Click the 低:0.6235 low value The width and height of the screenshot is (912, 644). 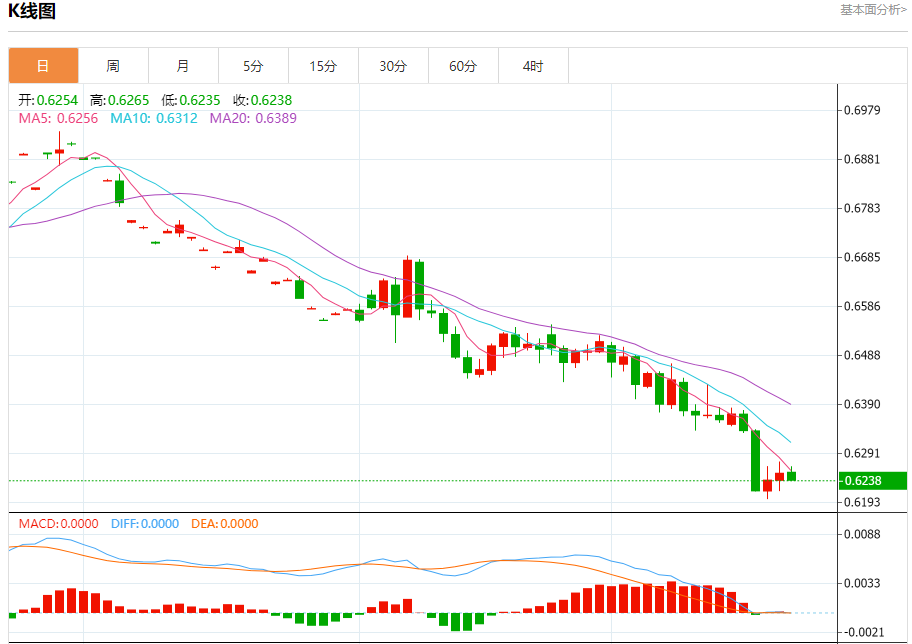(191, 100)
